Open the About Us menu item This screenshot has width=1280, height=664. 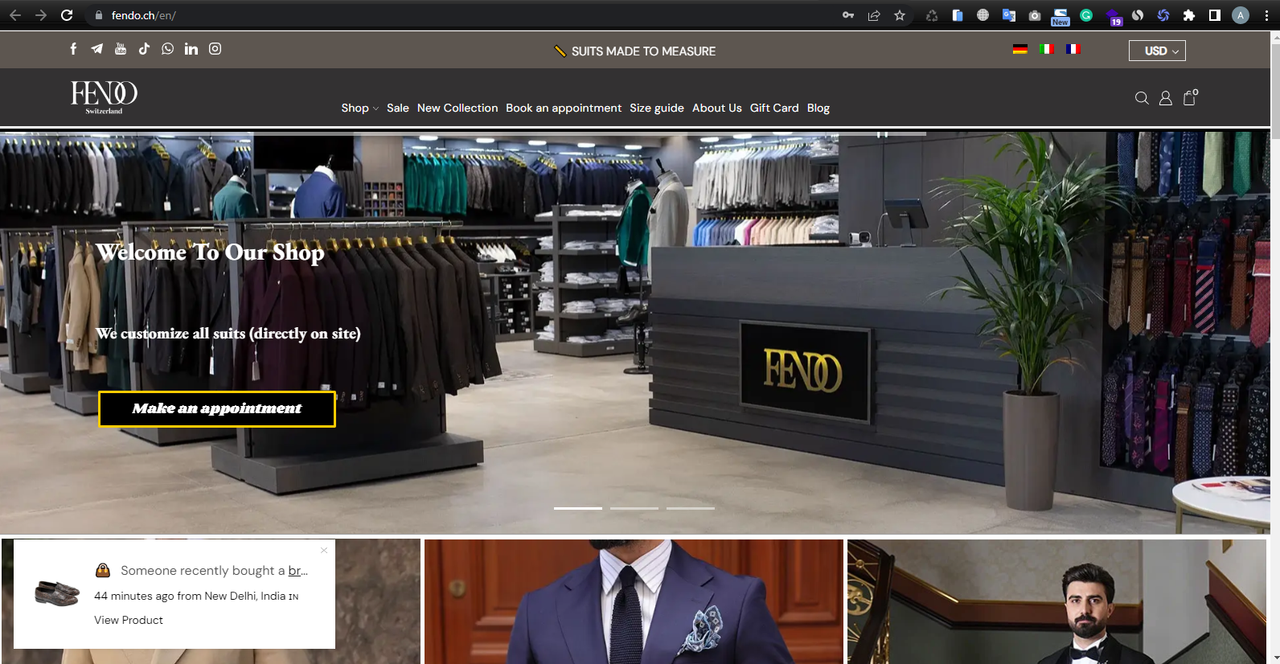tap(717, 108)
